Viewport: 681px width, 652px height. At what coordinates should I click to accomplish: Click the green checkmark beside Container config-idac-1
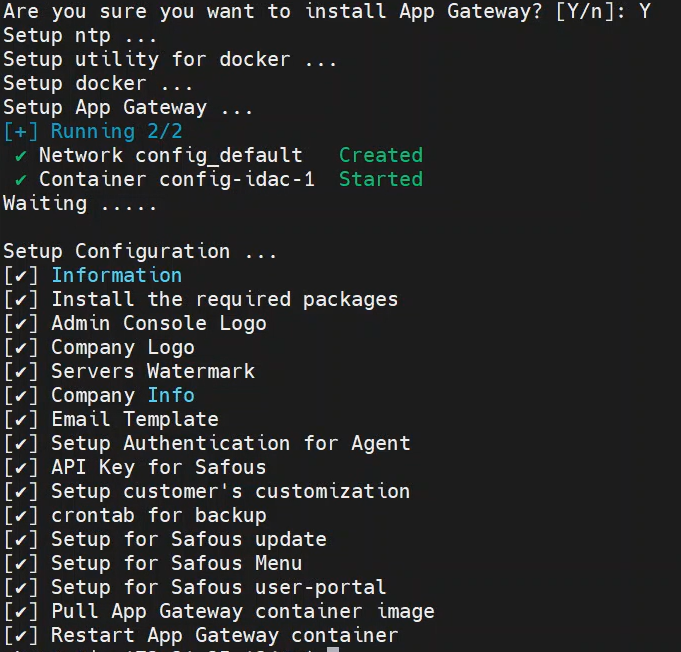tap(21, 180)
